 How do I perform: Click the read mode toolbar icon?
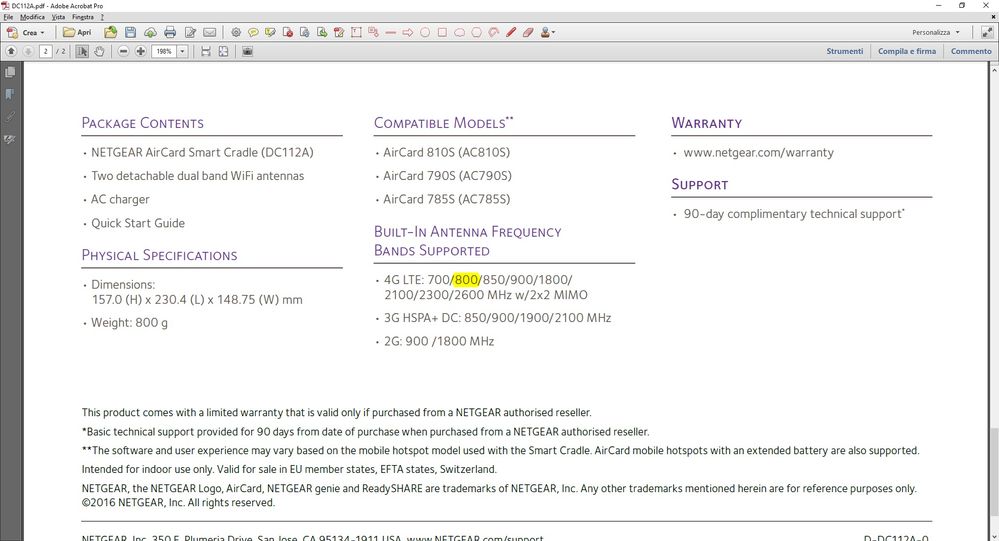pos(248,51)
